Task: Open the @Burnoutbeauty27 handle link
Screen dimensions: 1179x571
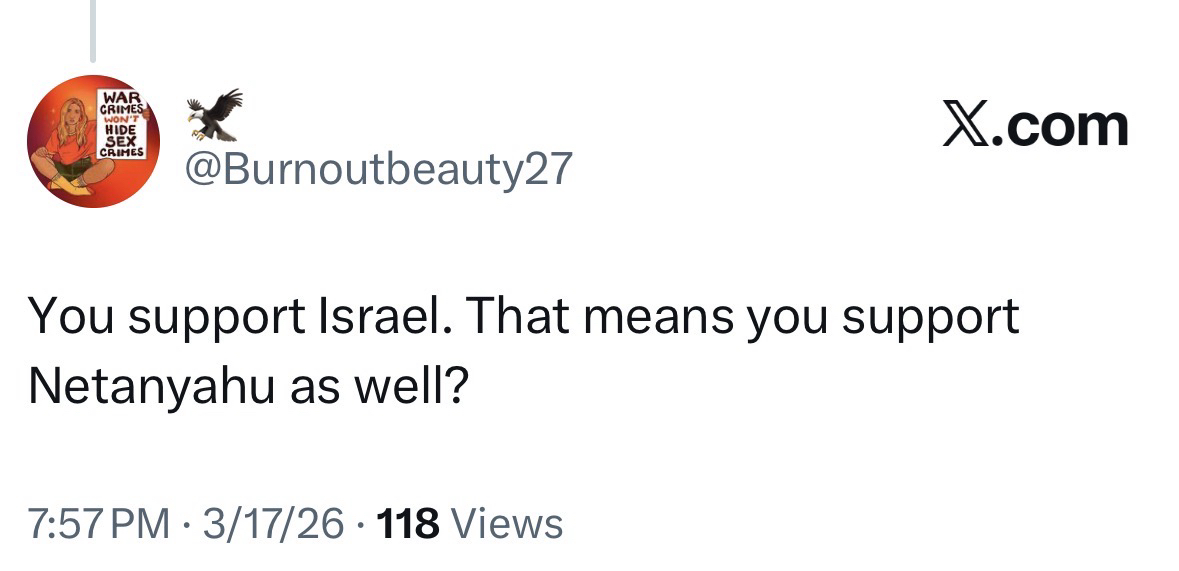Action: coord(379,170)
